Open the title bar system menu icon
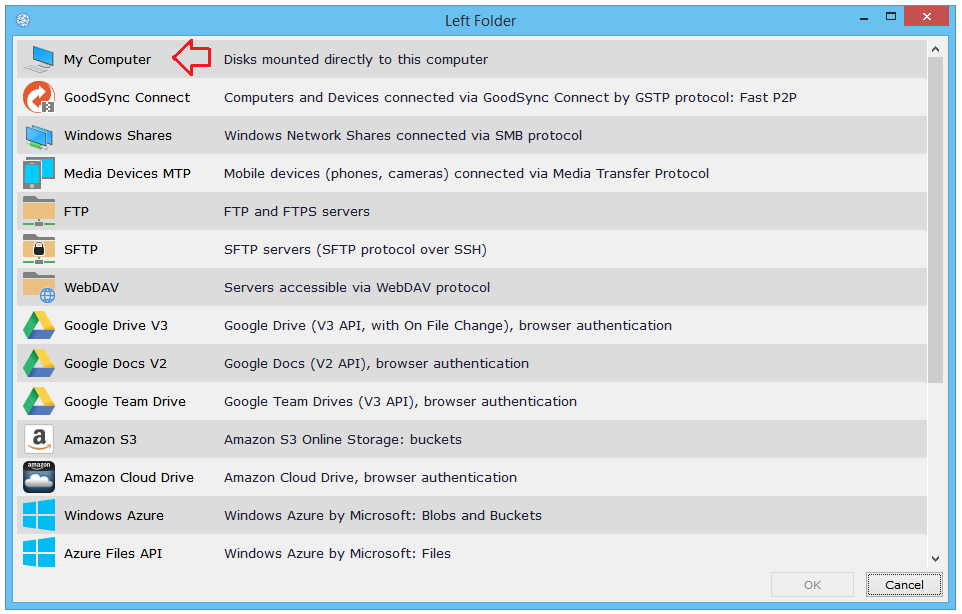Image resolution: width=962 pixels, height=614 pixels. [23, 20]
